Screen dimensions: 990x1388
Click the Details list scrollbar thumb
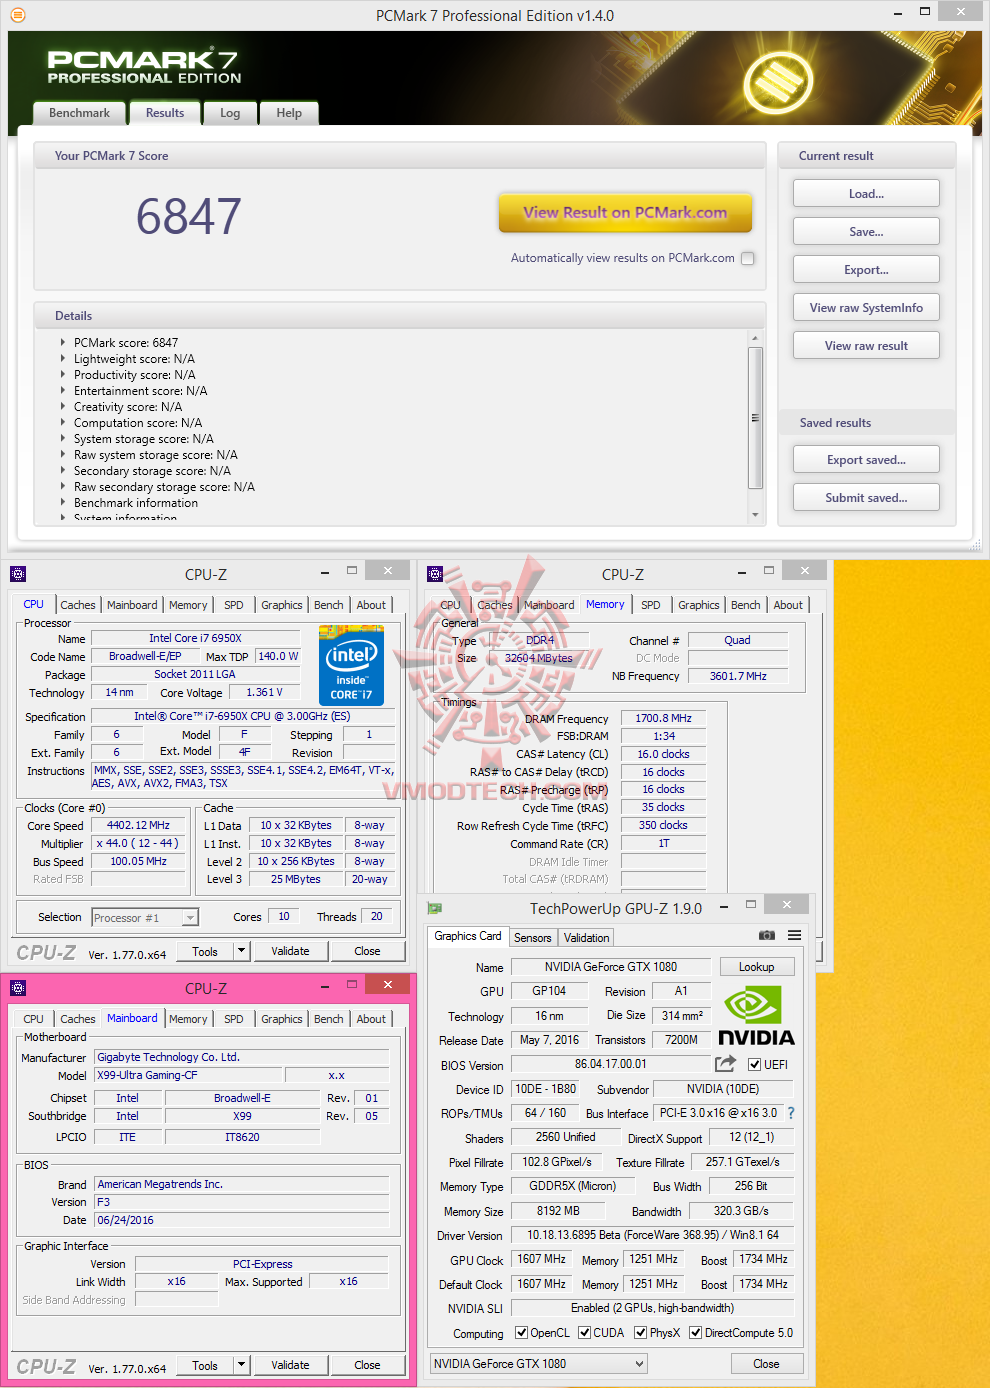755,418
